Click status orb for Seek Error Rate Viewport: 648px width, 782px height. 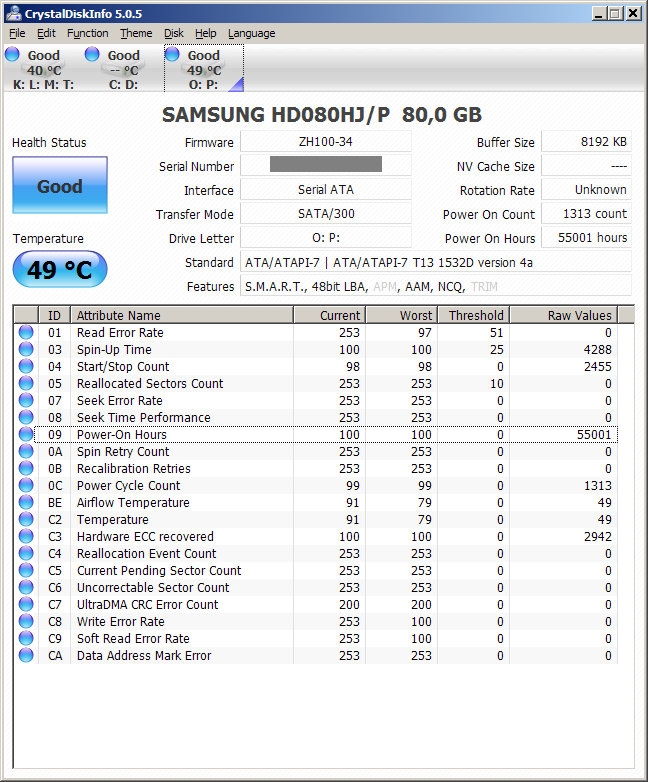pyautogui.click(x=26, y=400)
